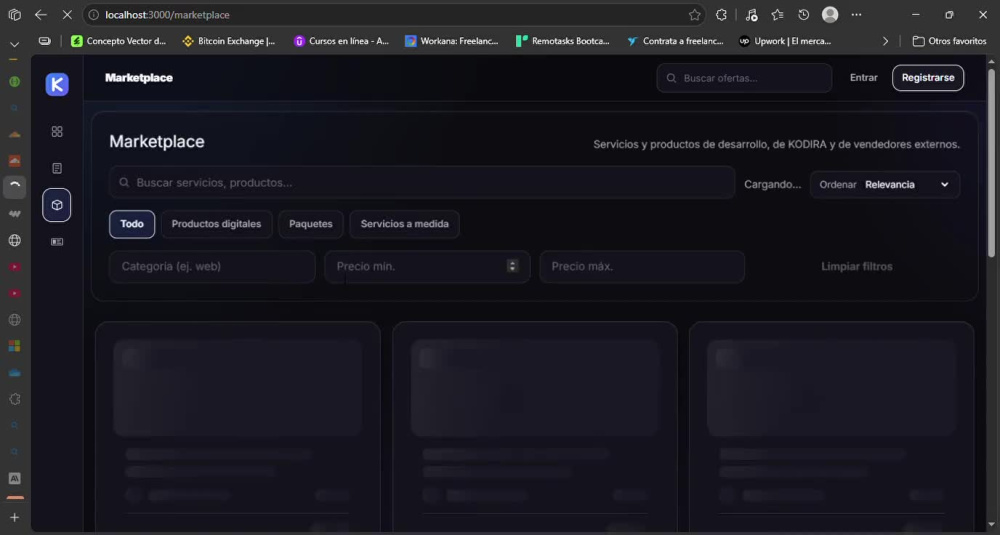Viewport: 1000px width, 535px height.
Task: Select the Productos digitales filter tab
Action: click(216, 224)
